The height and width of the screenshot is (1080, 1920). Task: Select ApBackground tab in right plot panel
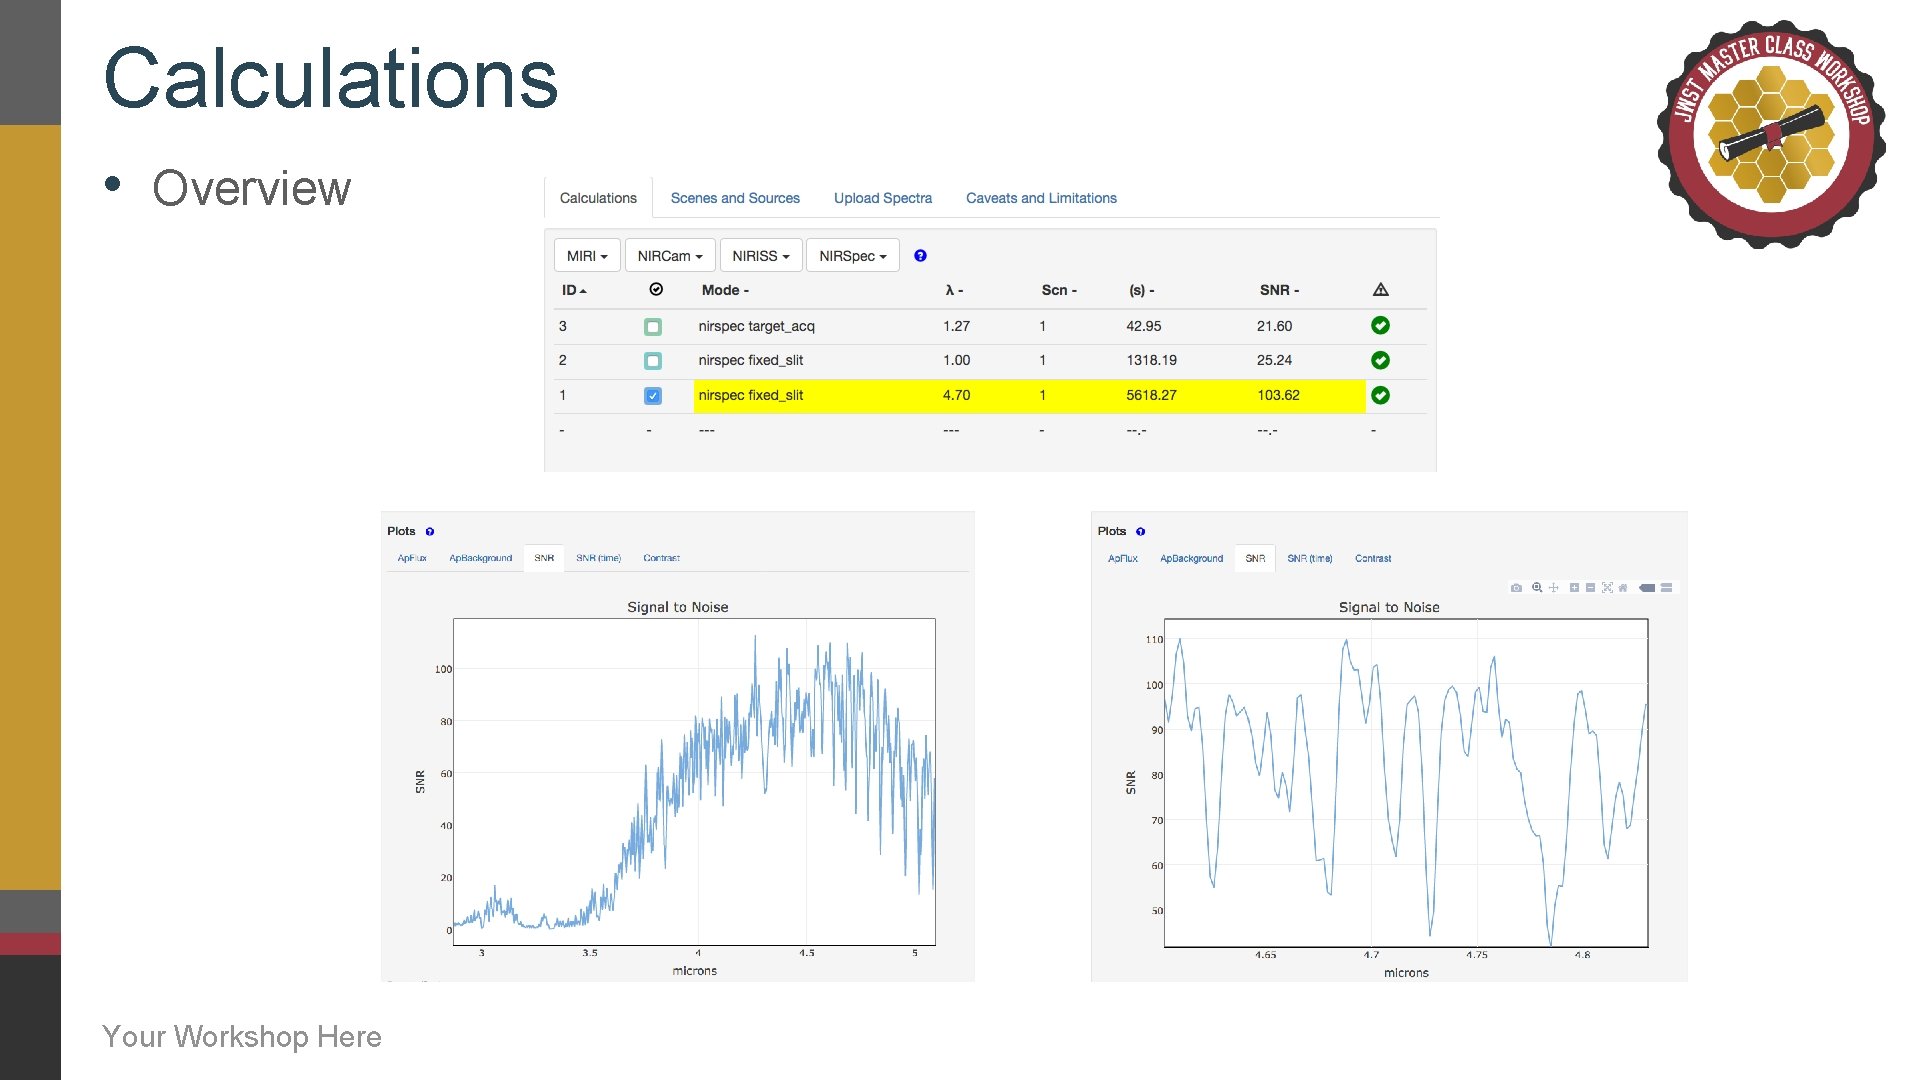pos(1191,559)
